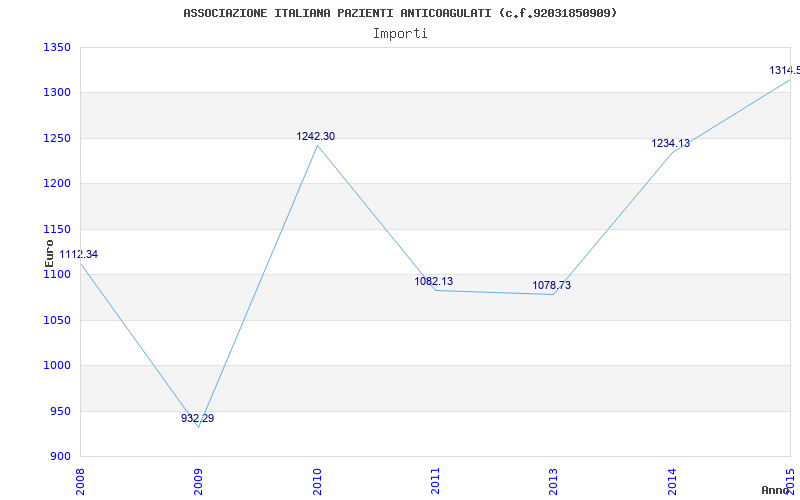Click the 1242.30 data label
This screenshot has height=500, width=800.
pos(316,136)
